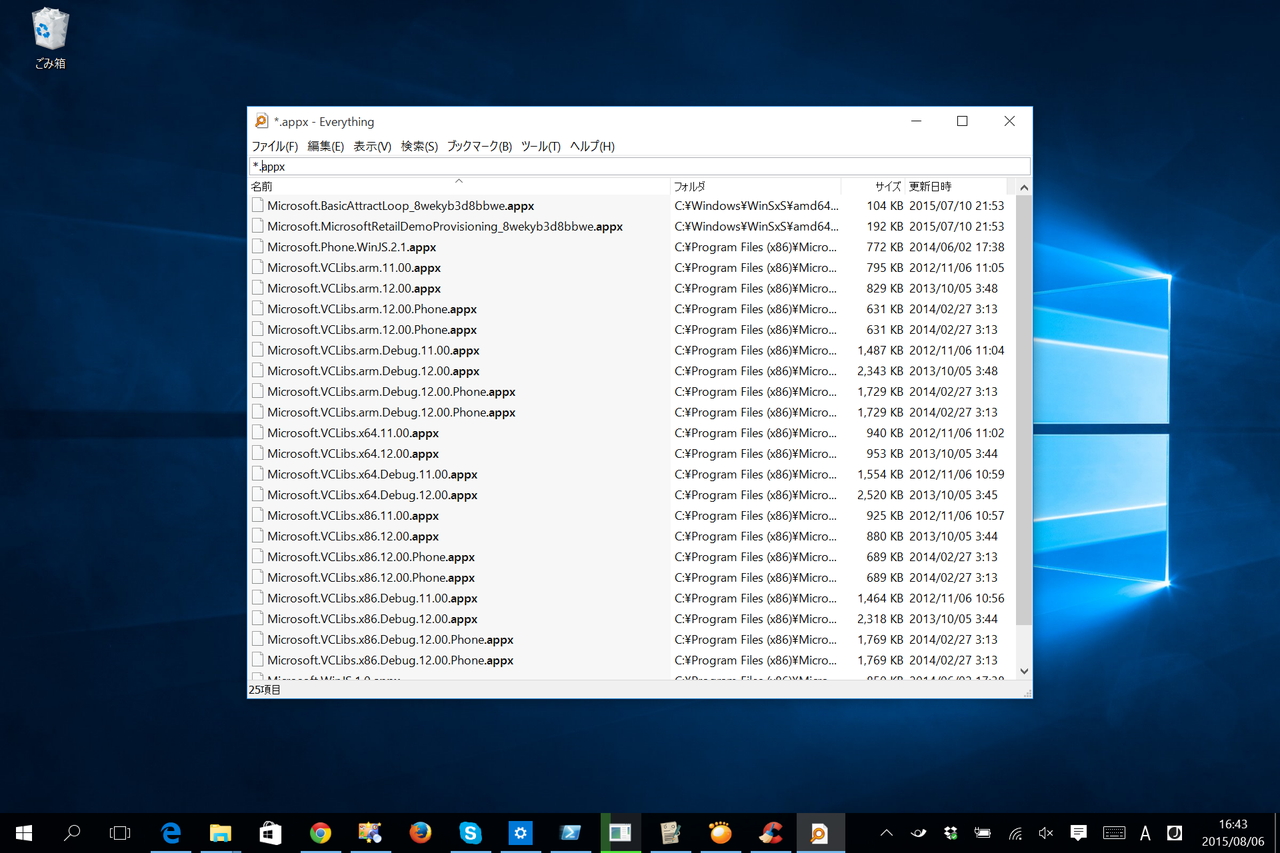The width and height of the screenshot is (1280, 853).
Task: Launch Microsoft Edge from the taskbar
Action: point(171,833)
